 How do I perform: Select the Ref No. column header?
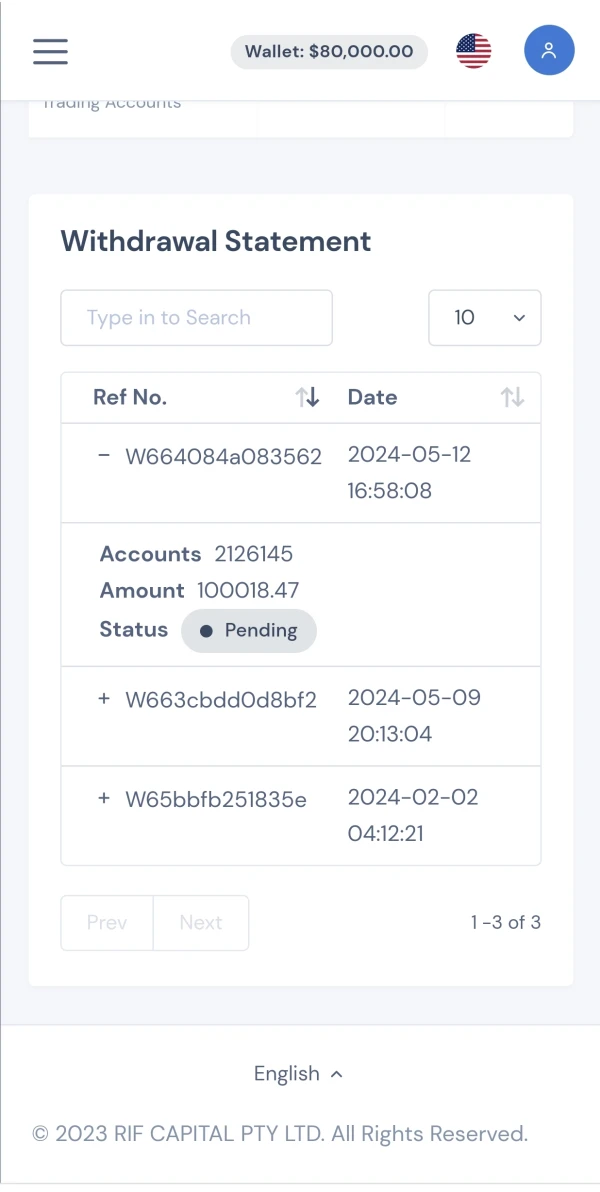[130, 398]
